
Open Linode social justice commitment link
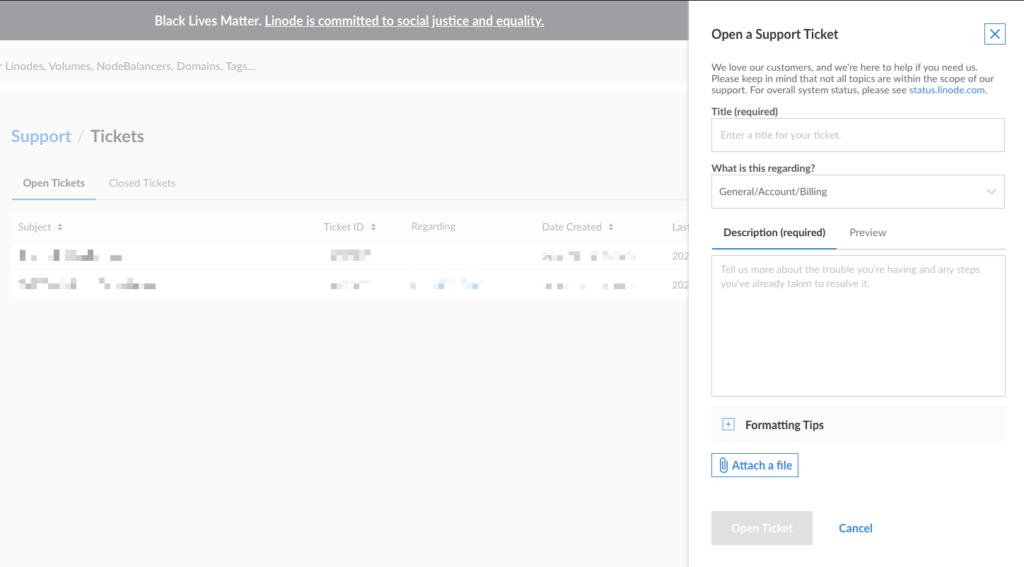point(404,21)
